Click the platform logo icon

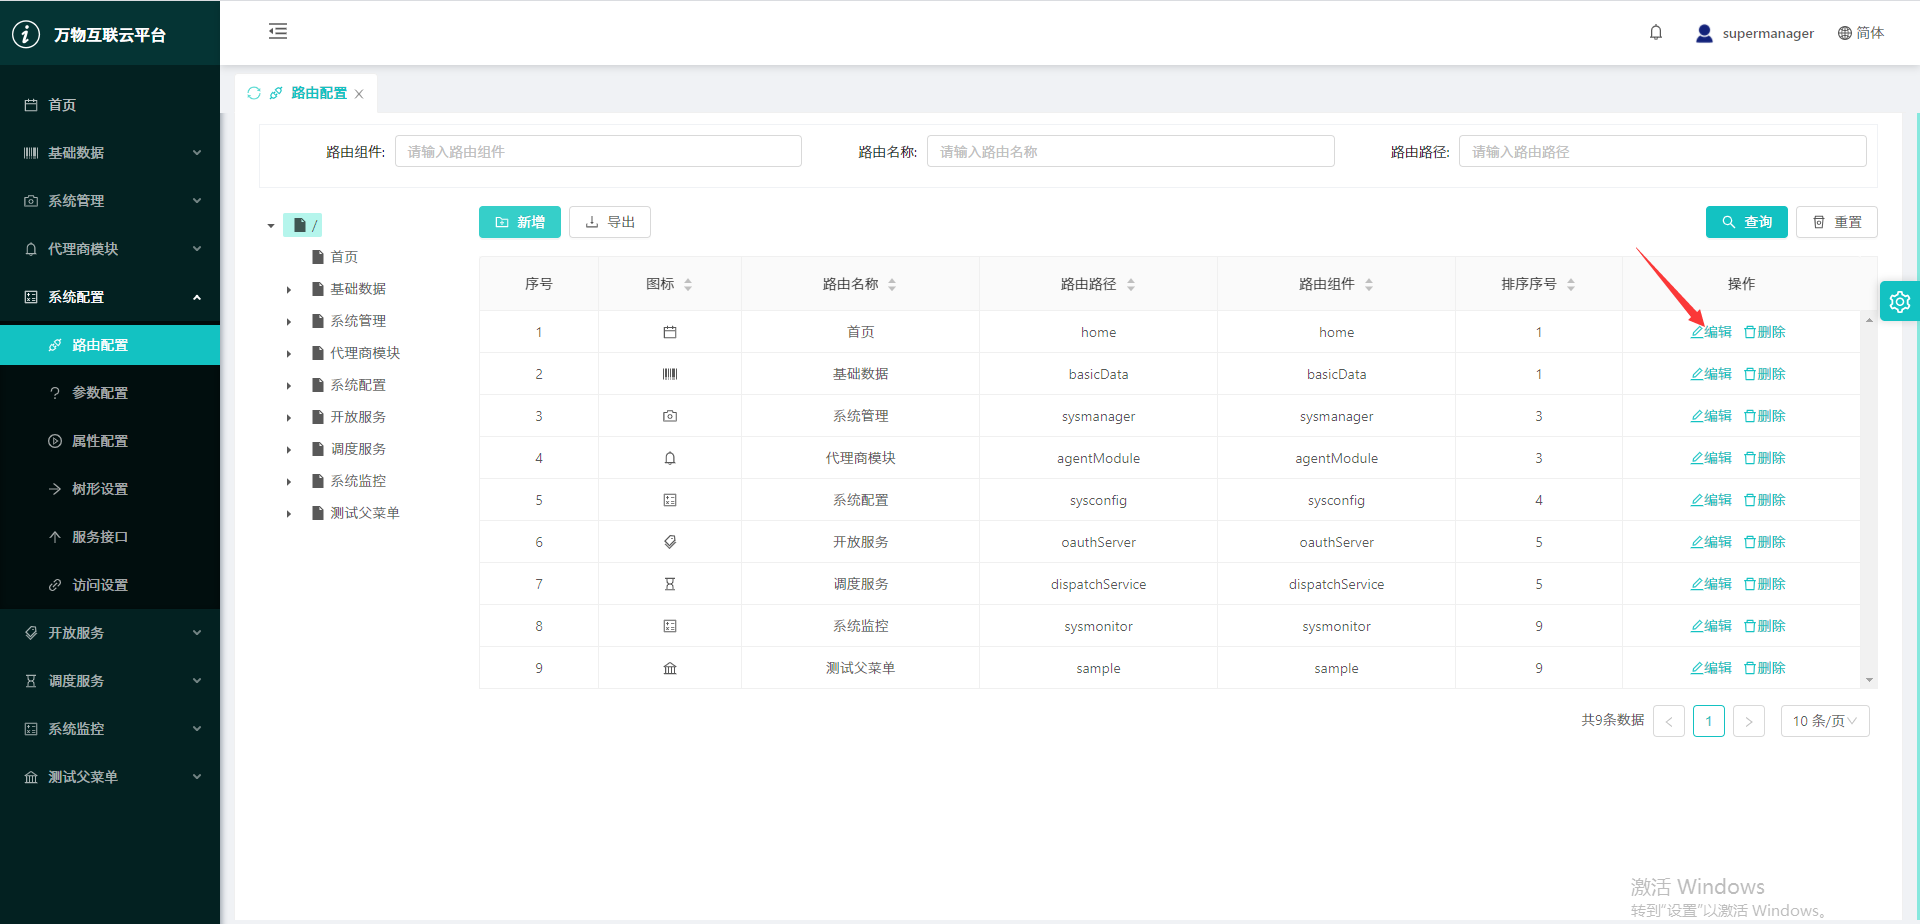[26, 34]
